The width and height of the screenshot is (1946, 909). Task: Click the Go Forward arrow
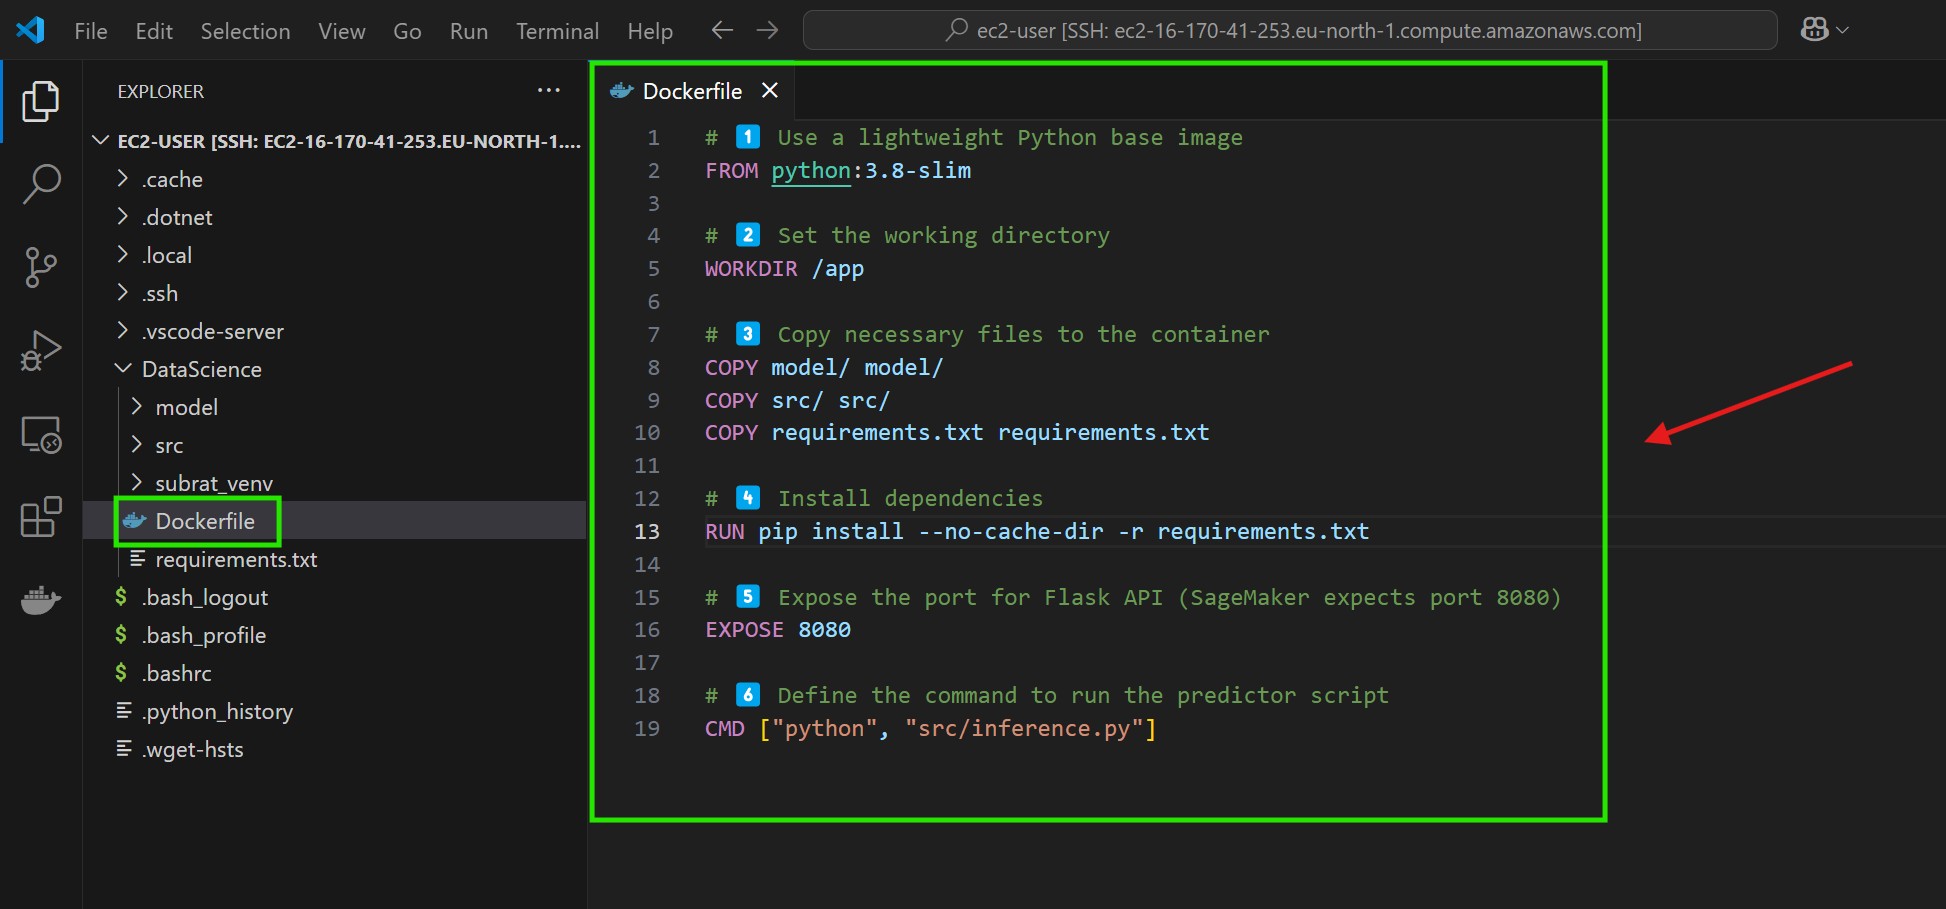click(767, 31)
